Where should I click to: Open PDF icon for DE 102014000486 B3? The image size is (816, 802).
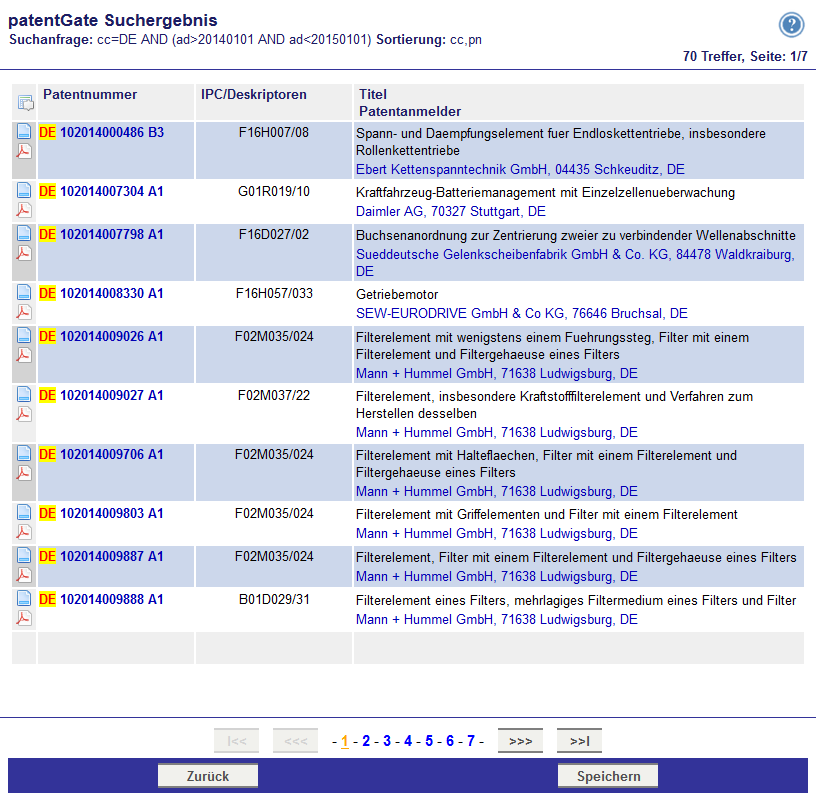point(24,151)
